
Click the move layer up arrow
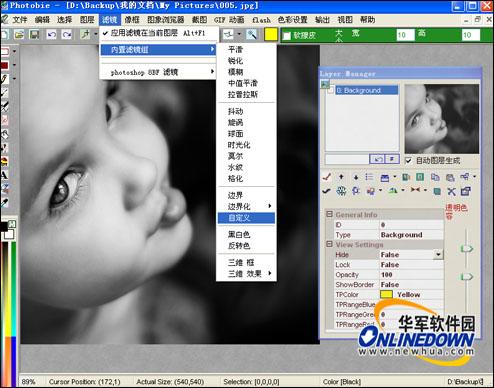[x=341, y=177]
